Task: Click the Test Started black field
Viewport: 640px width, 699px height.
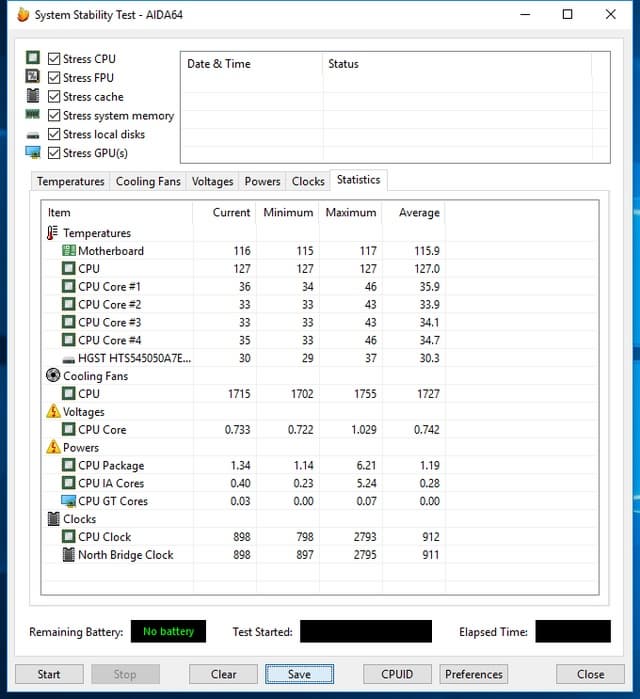Action: 366,631
